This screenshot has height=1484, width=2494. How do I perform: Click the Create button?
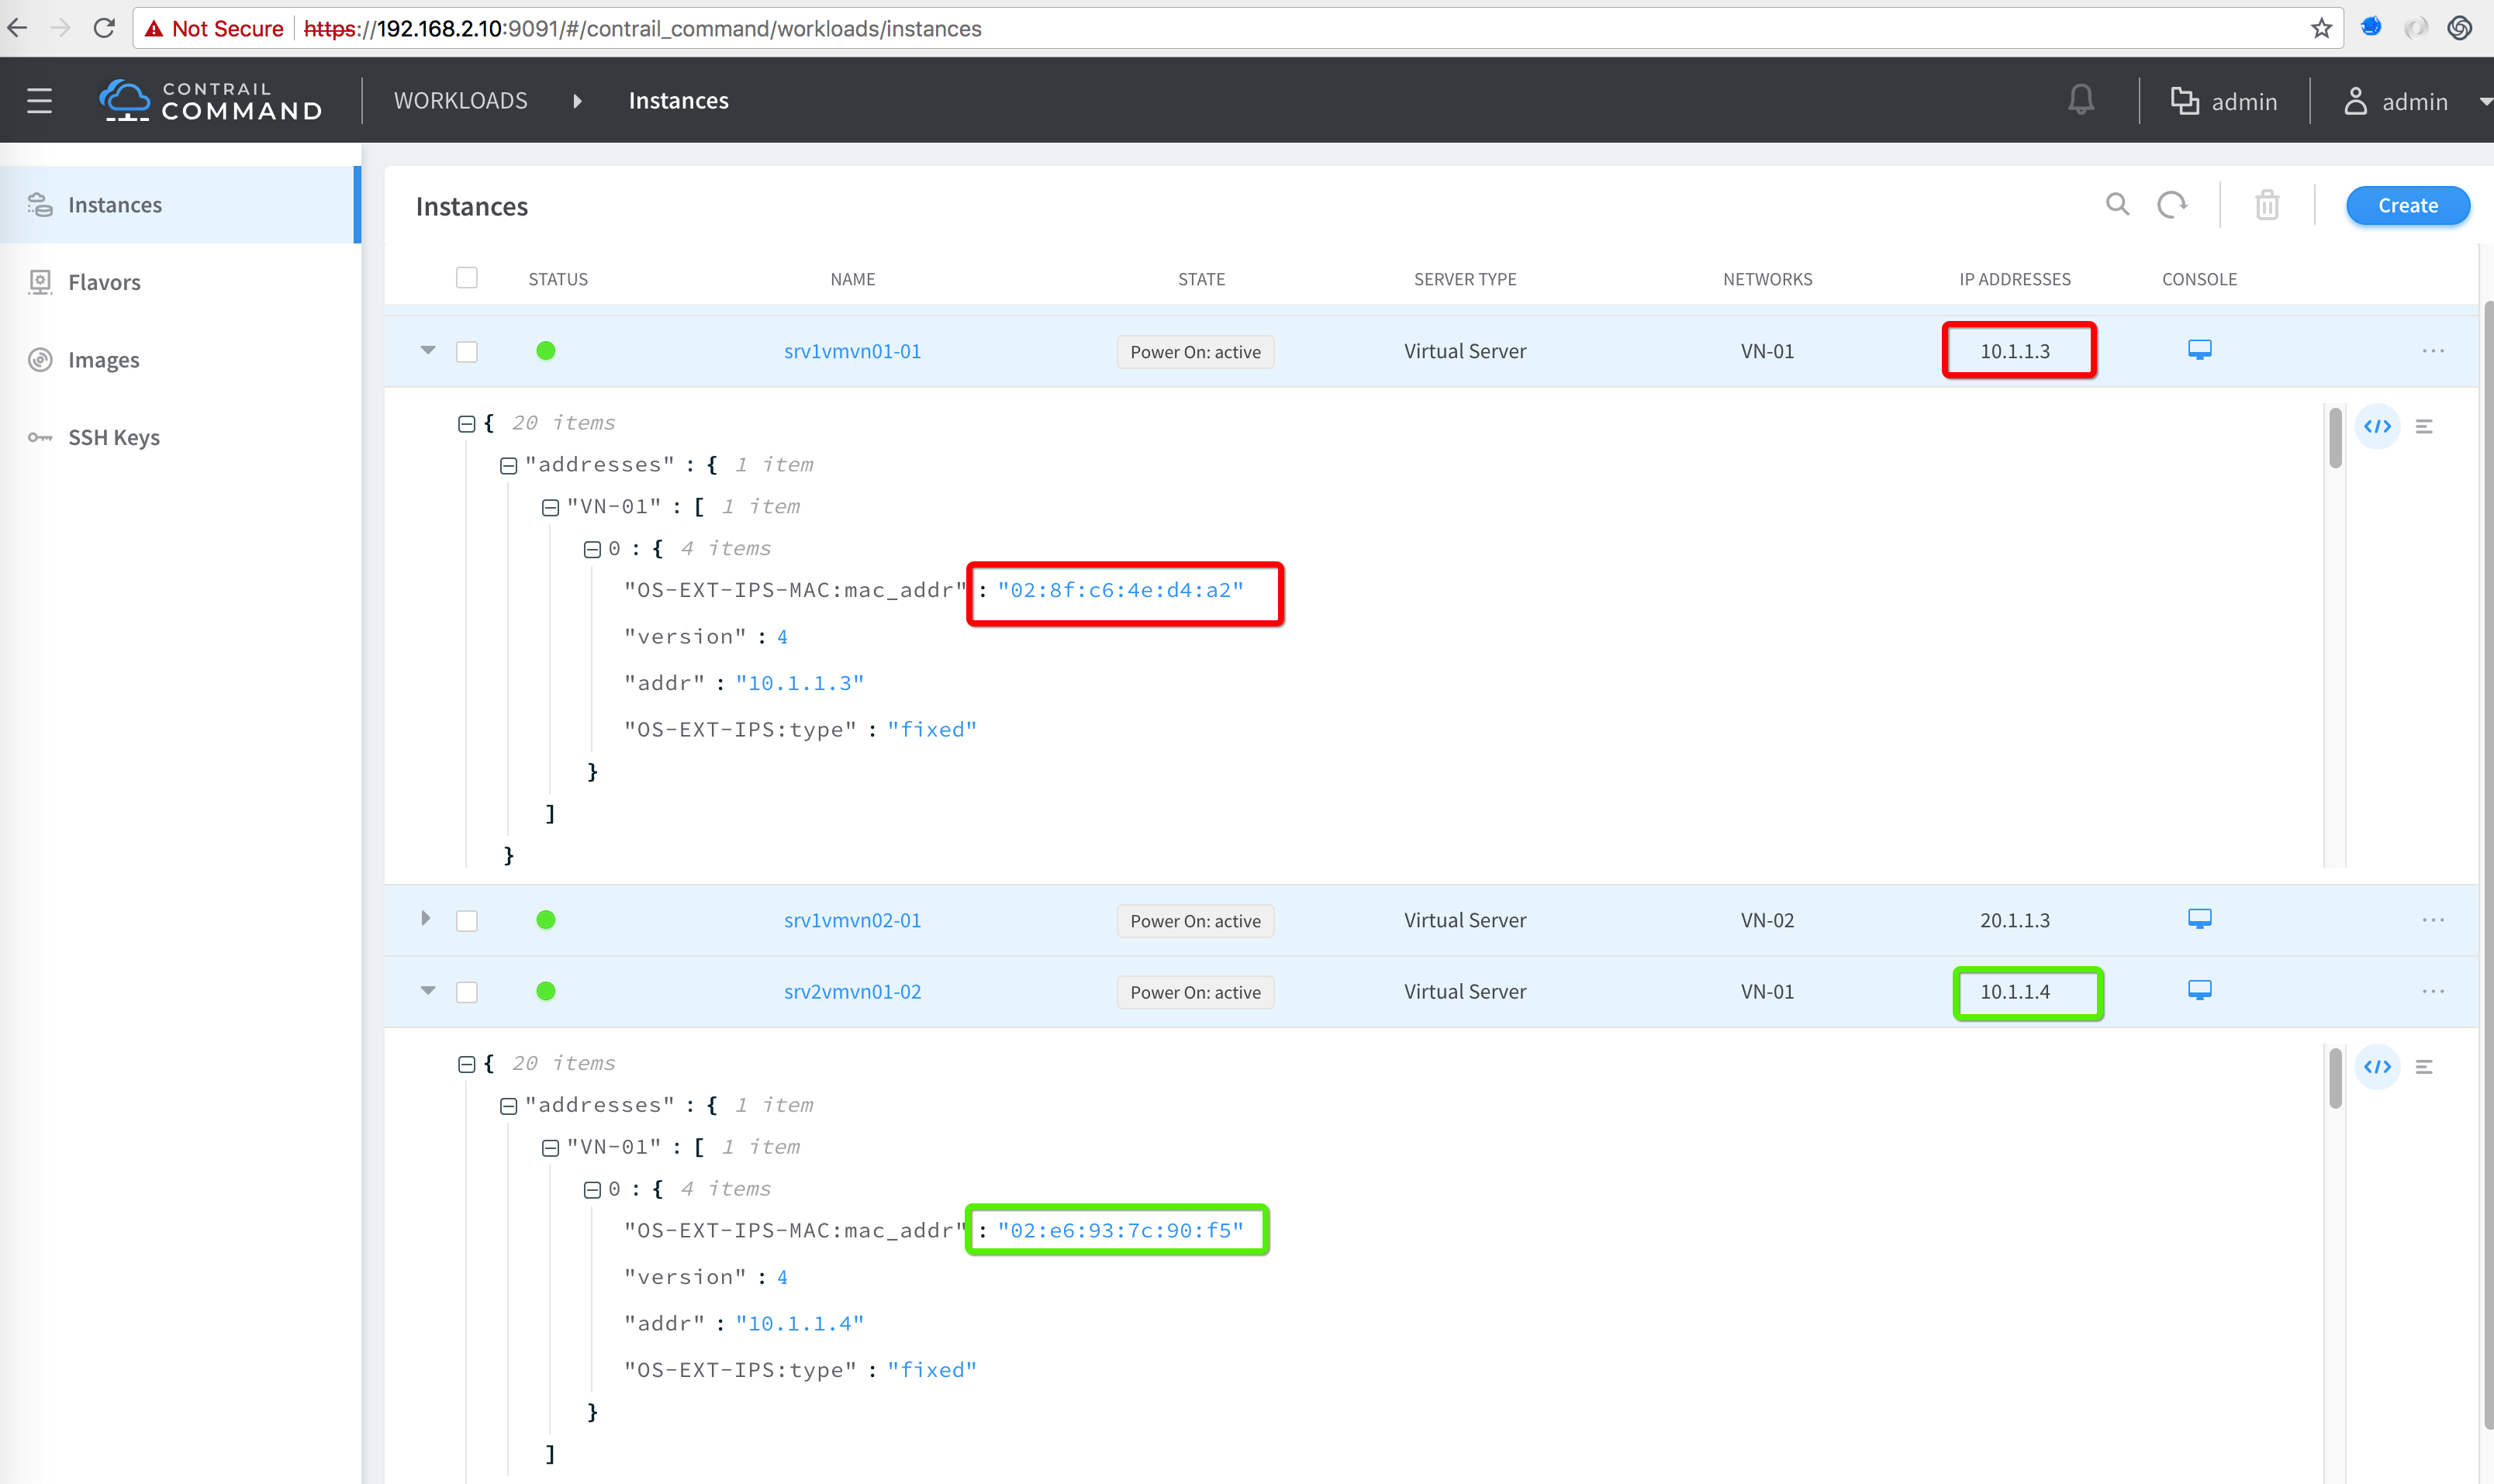pos(2407,205)
